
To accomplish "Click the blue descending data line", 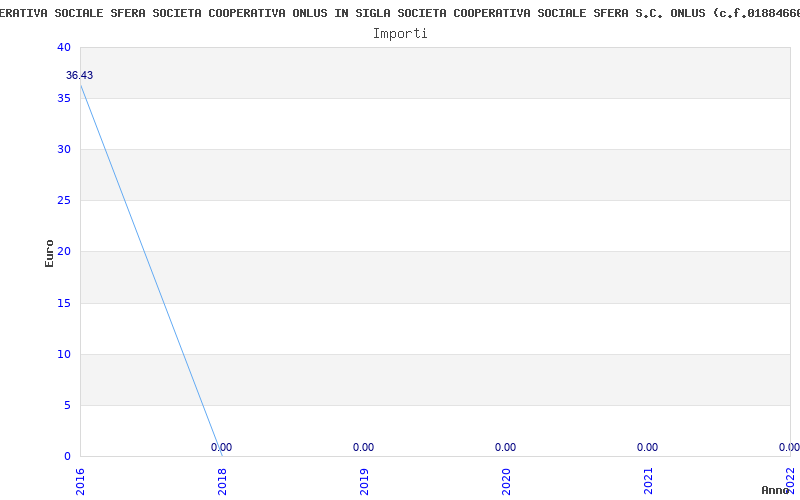I will 151,270.
